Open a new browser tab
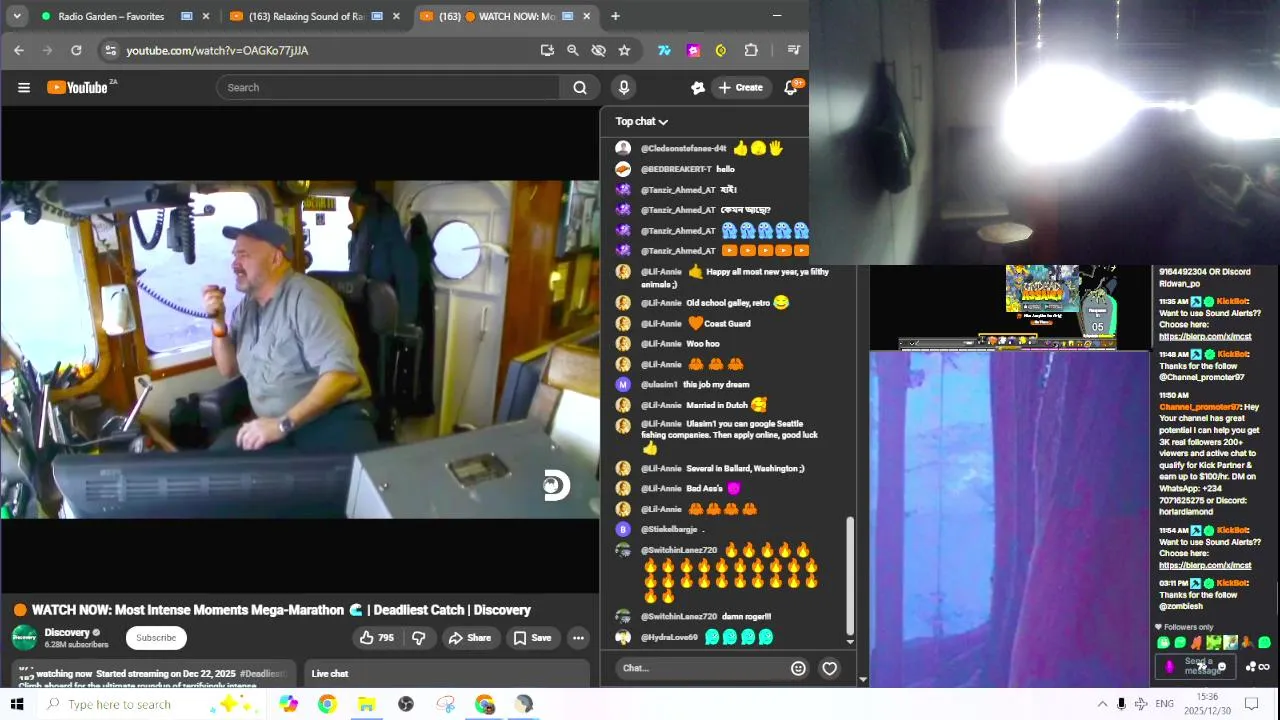The height and width of the screenshot is (720, 1280). tap(615, 16)
